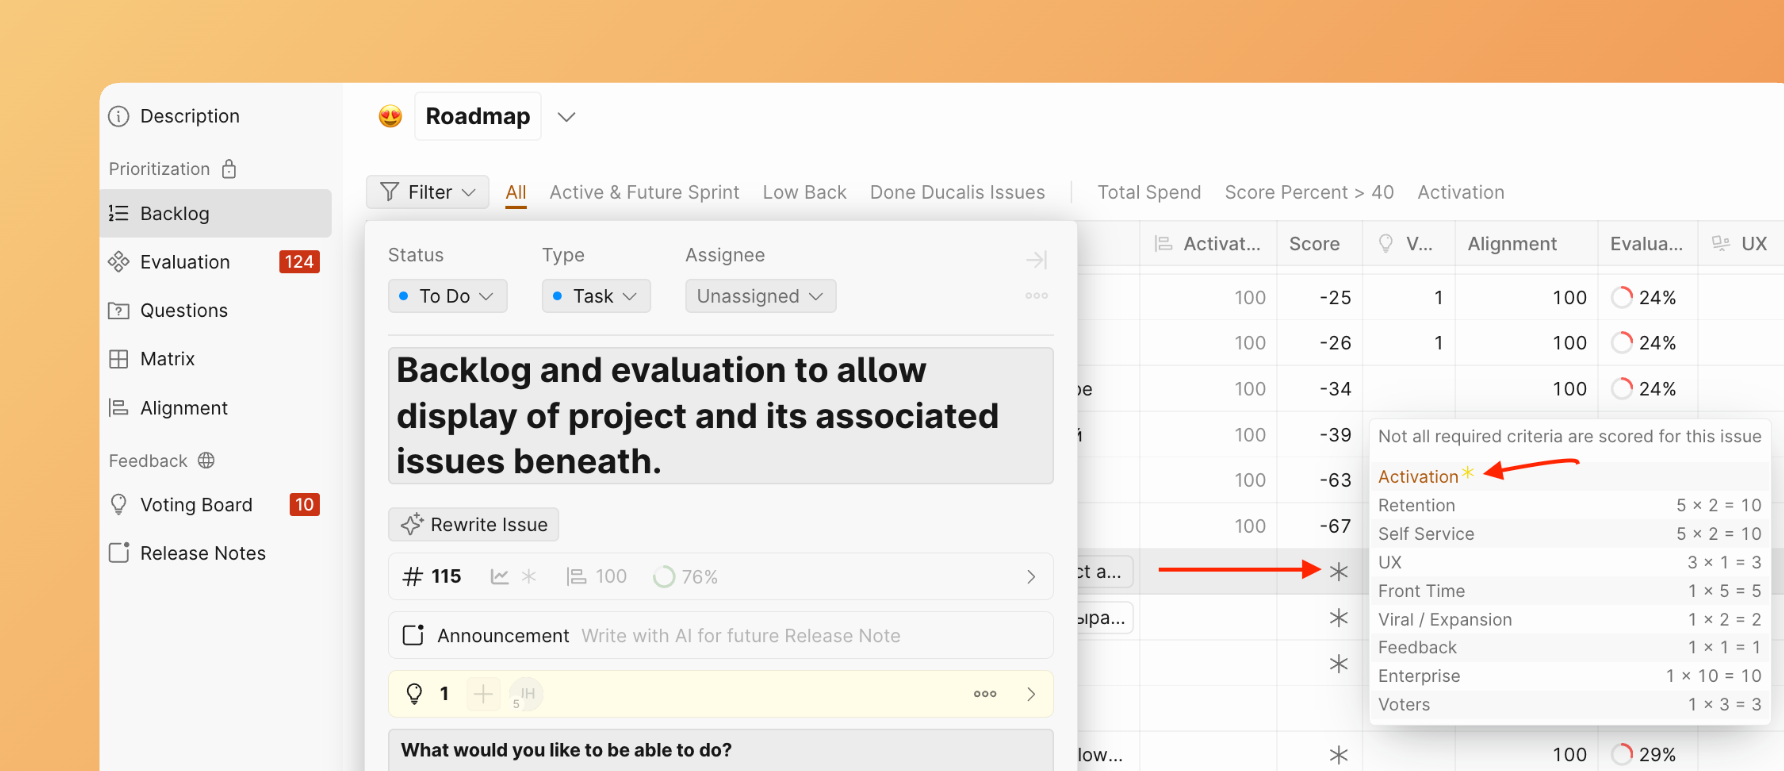Switch to Active & Future Sprint tab
Screen dimensions: 1784x771
pyautogui.click(x=644, y=192)
